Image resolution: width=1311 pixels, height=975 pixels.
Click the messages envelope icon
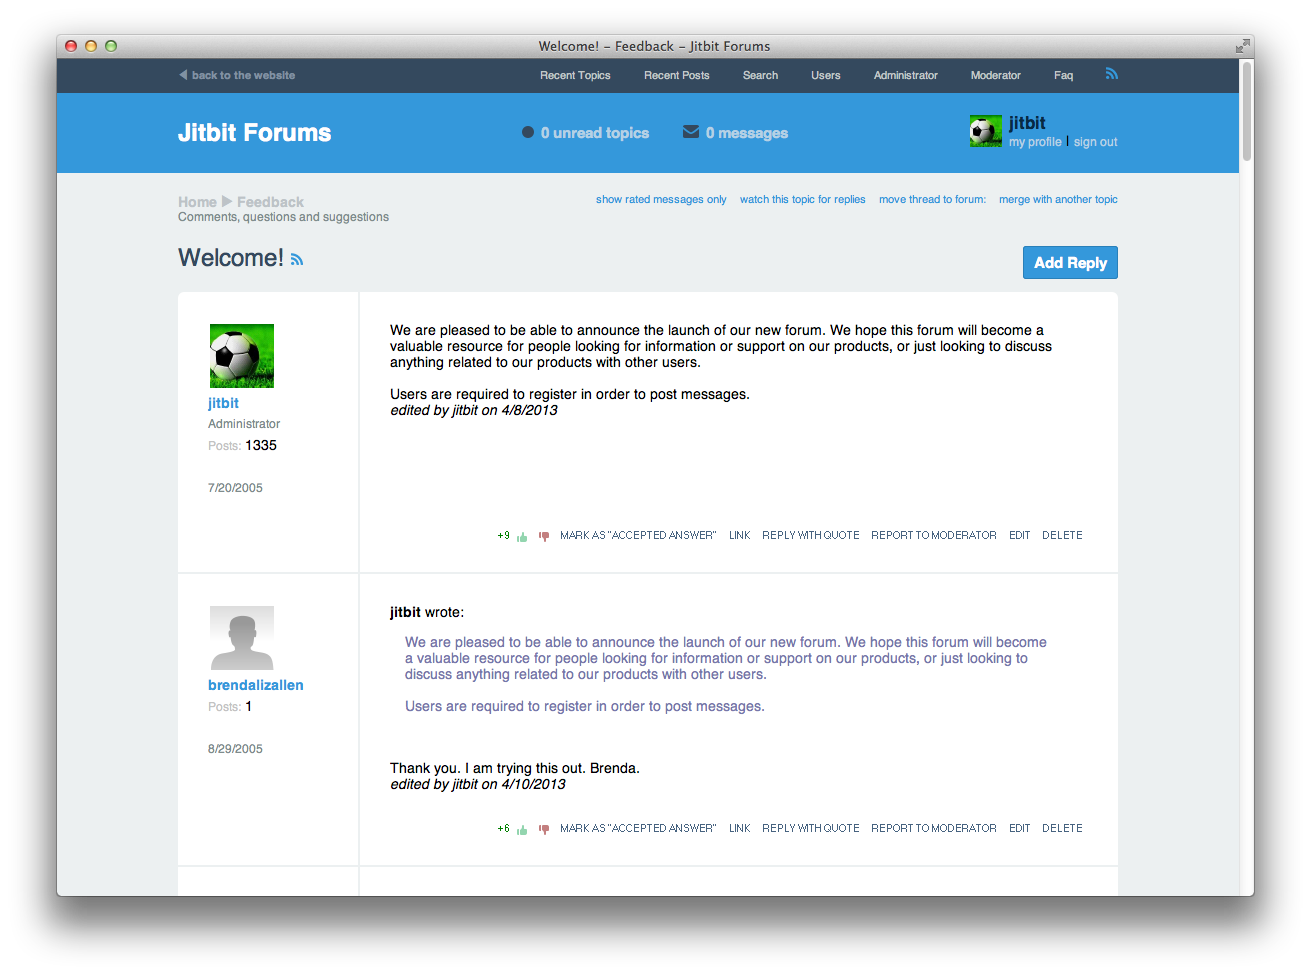(x=691, y=132)
